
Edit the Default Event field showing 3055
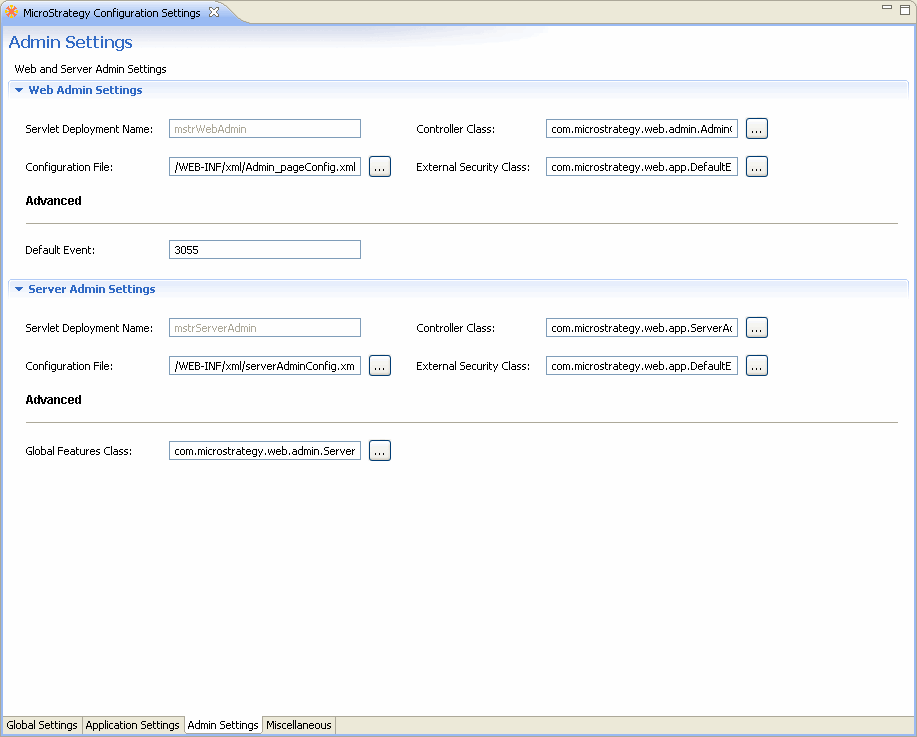[x=265, y=250]
